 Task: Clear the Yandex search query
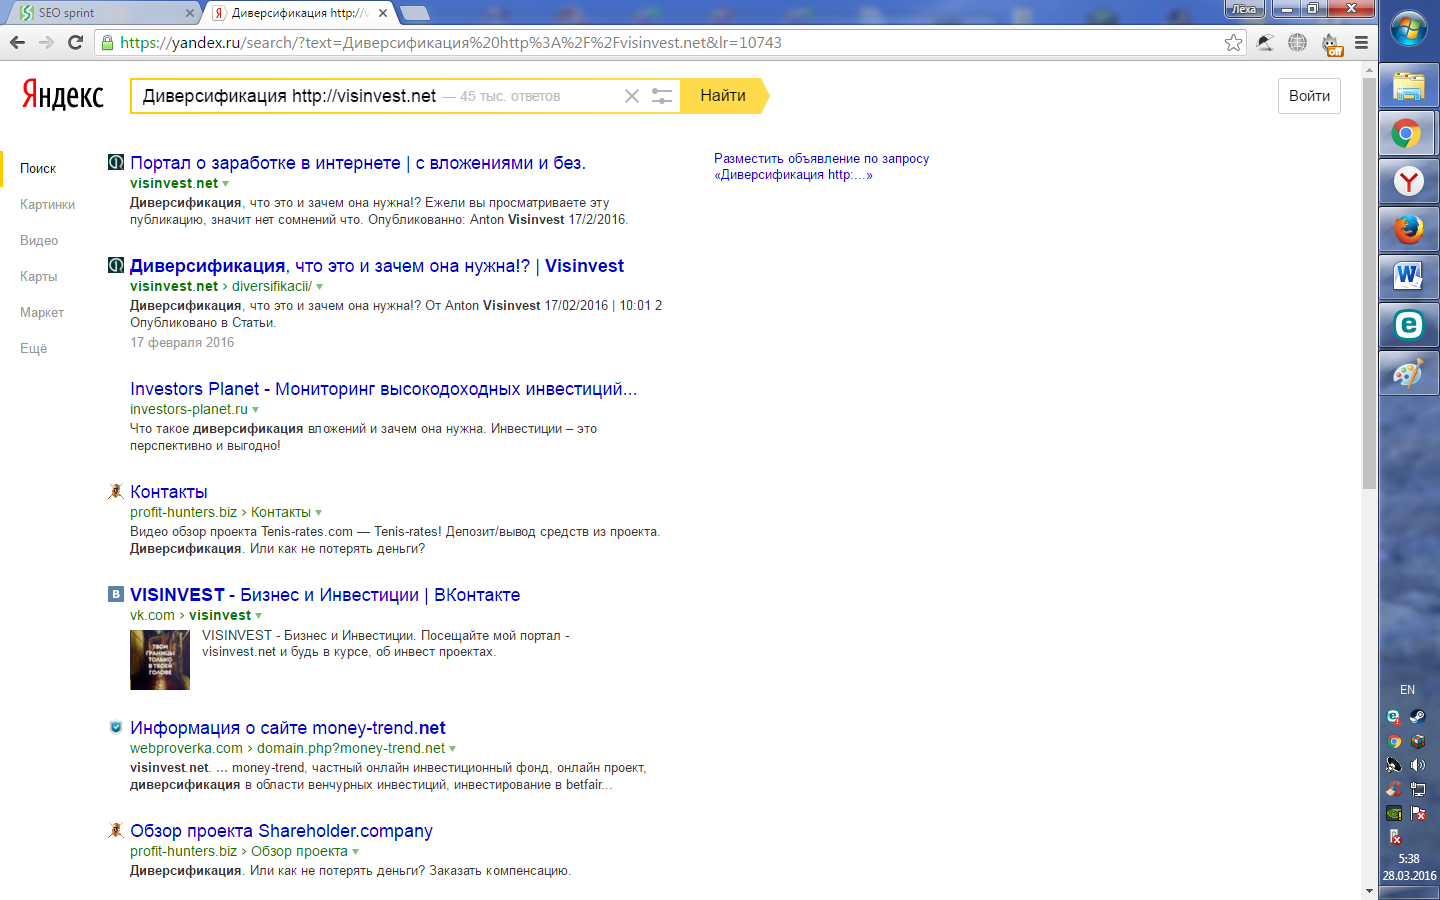tap(632, 96)
